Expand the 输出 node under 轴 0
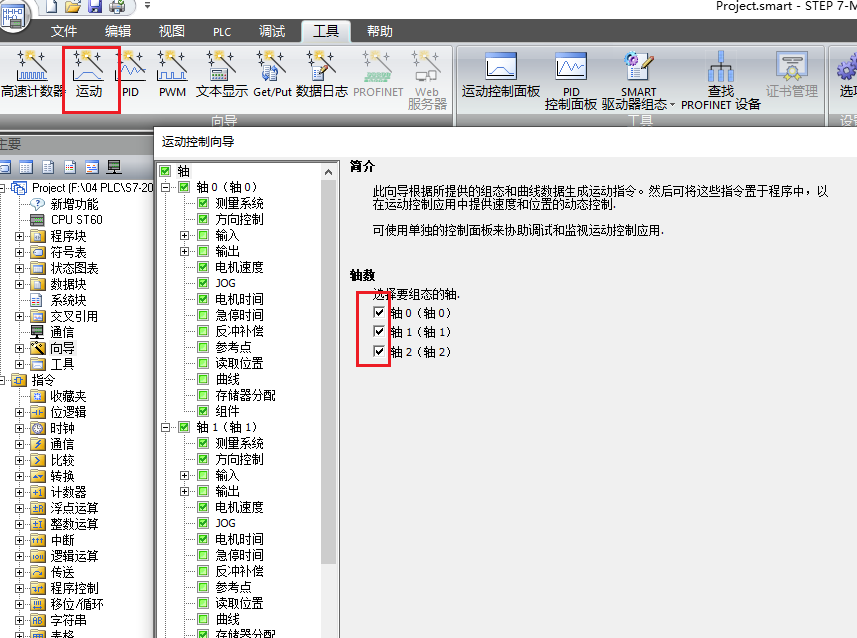The image size is (857, 638). click(x=184, y=251)
